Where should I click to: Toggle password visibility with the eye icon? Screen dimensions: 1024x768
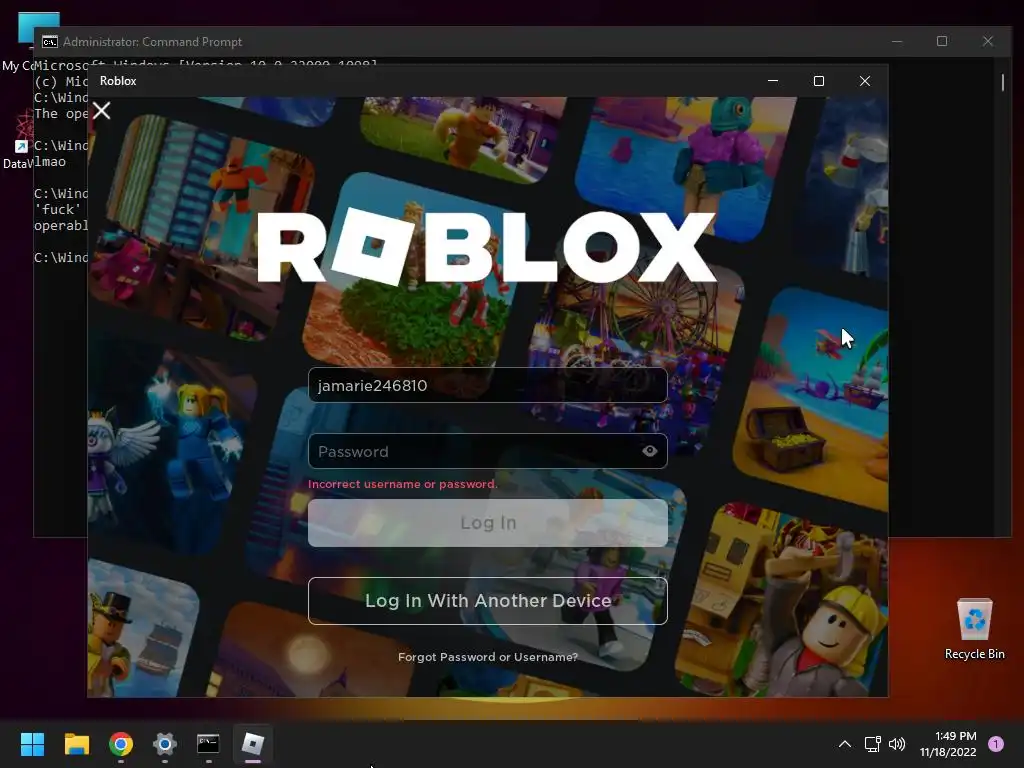pos(649,451)
